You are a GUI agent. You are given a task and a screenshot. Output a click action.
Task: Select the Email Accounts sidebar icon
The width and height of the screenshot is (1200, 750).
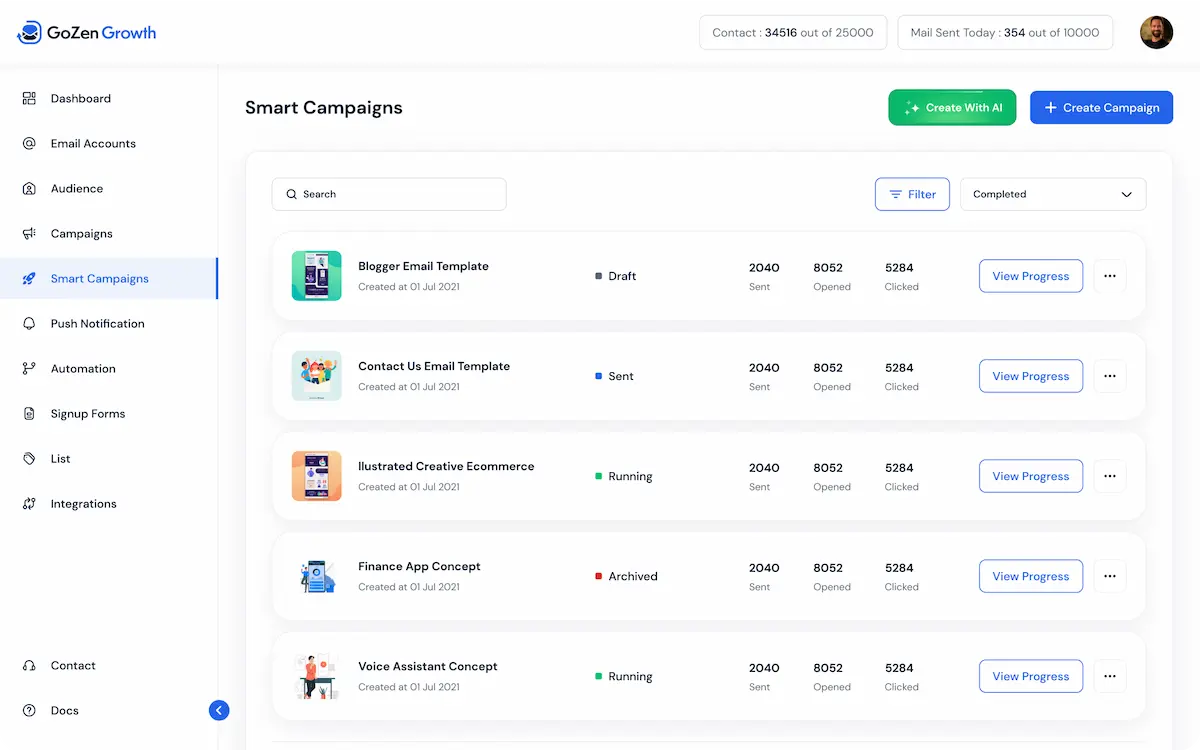coord(29,143)
